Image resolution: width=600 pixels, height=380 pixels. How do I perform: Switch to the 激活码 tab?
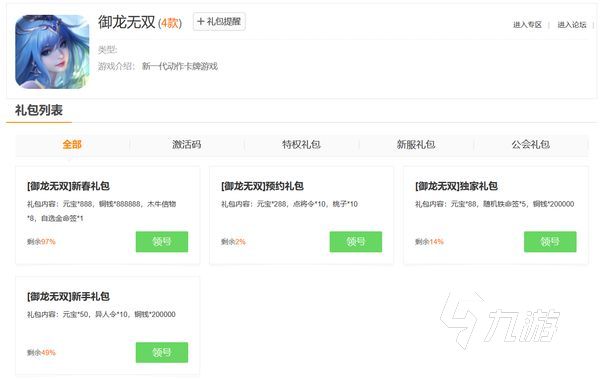[x=187, y=145]
